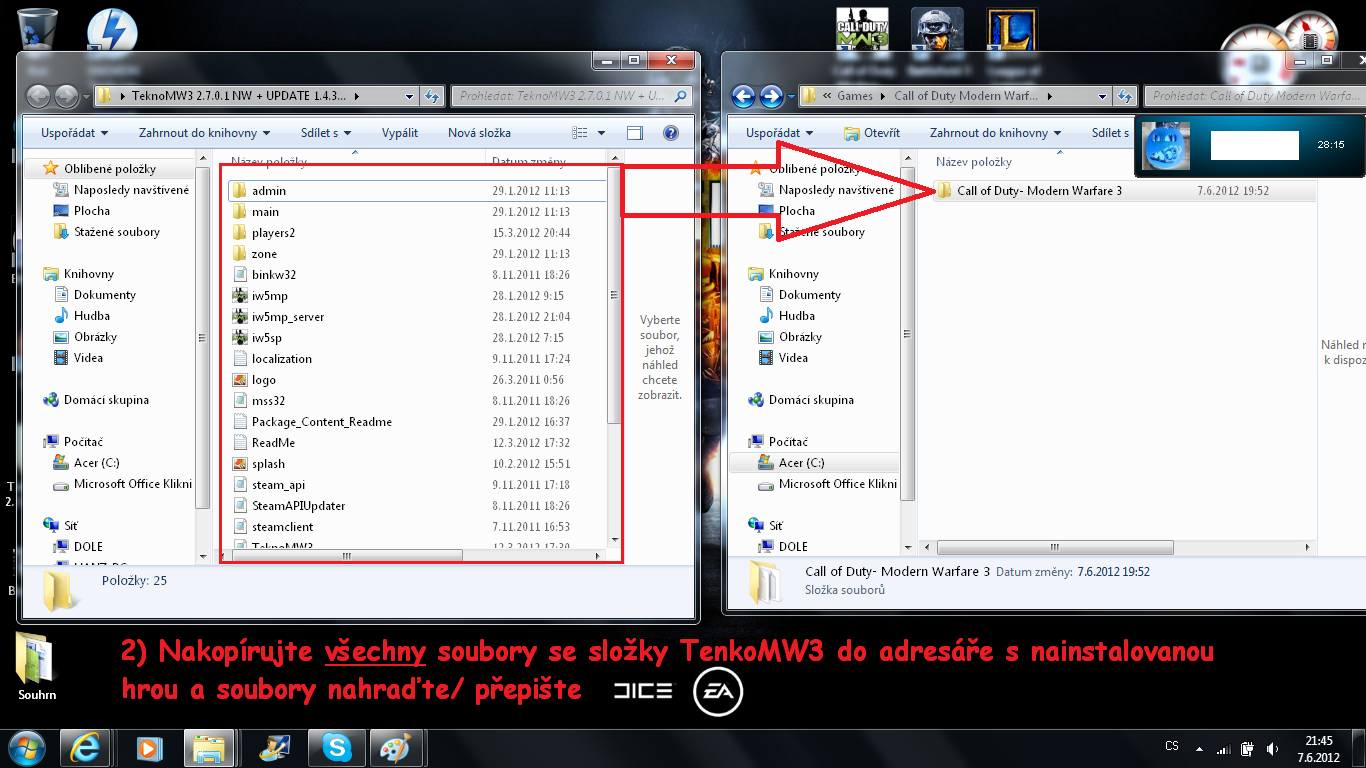Open Zahrnout do knihovny in left window
This screenshot has width=1366, height=768.
pyautogui.click(x=205, y=132)
